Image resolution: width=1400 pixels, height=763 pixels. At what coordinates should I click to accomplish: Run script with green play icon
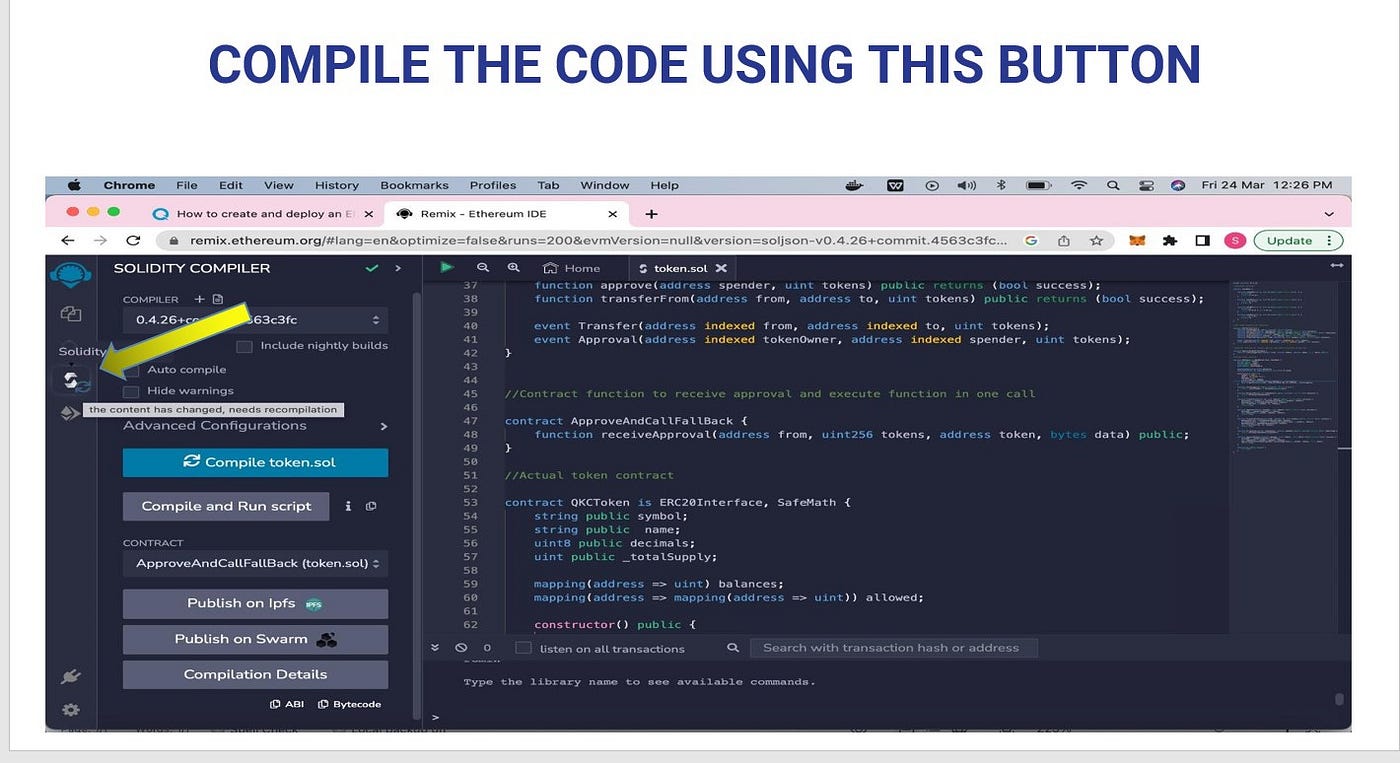(x=447, y=267)
